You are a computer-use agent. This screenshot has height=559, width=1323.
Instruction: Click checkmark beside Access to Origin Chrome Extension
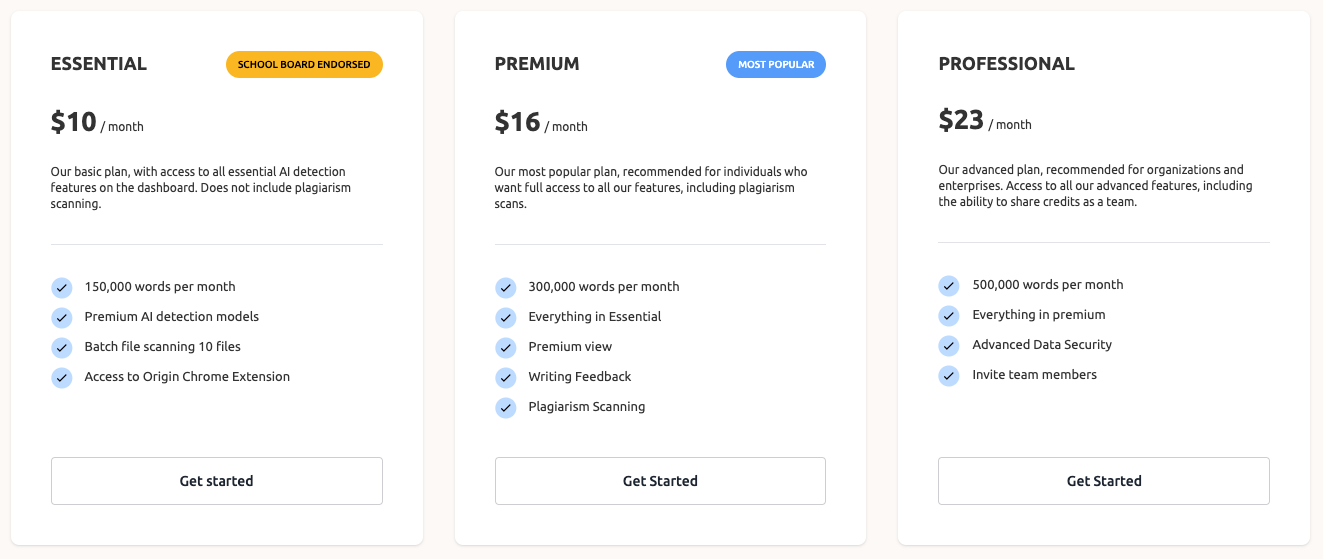62,378
